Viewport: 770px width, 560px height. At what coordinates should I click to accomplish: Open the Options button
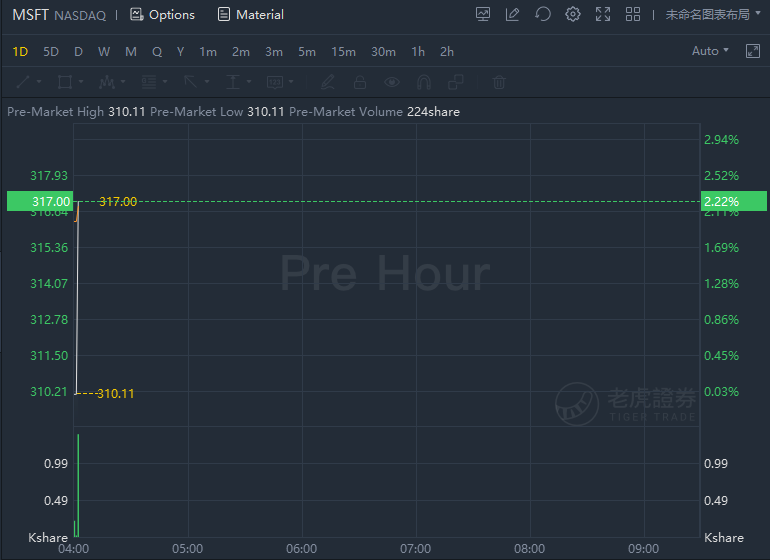point(162,15)
